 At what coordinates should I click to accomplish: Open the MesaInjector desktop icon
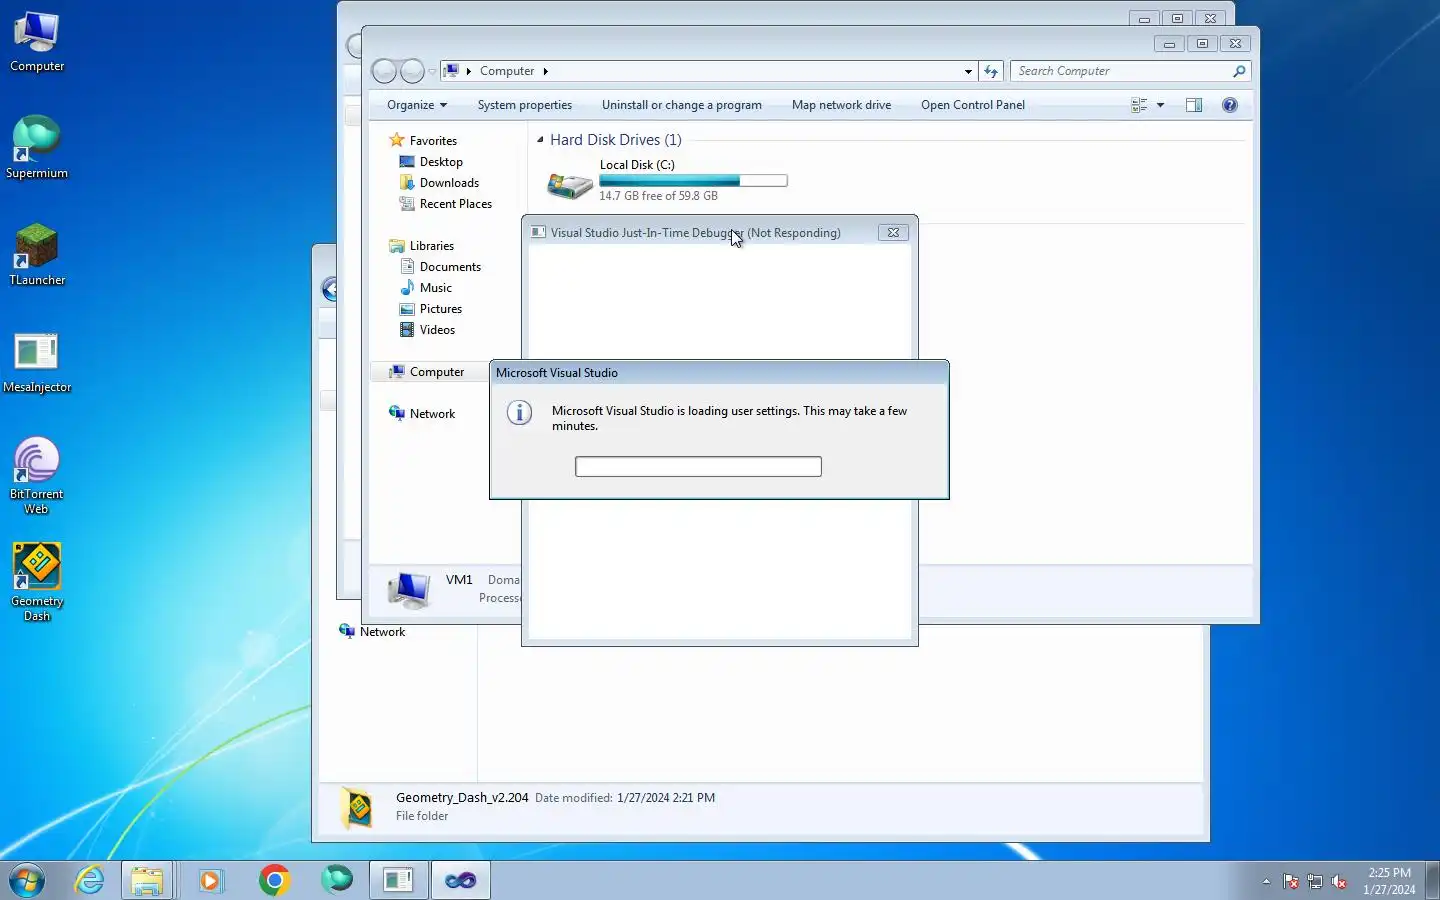coord(37,362)
